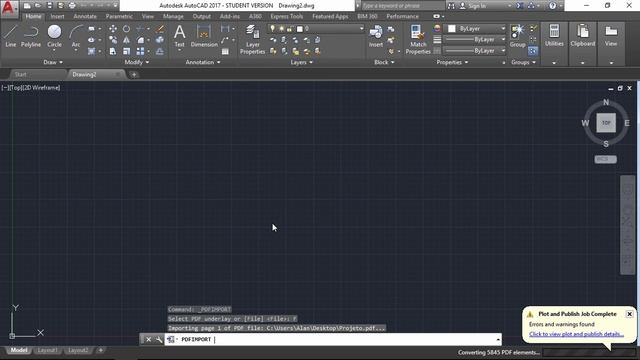Add a new drawing tab with plus
Image resolution: width=640 pixels, height=360 pixels.
pyautogui.click(x=134, y=74)
